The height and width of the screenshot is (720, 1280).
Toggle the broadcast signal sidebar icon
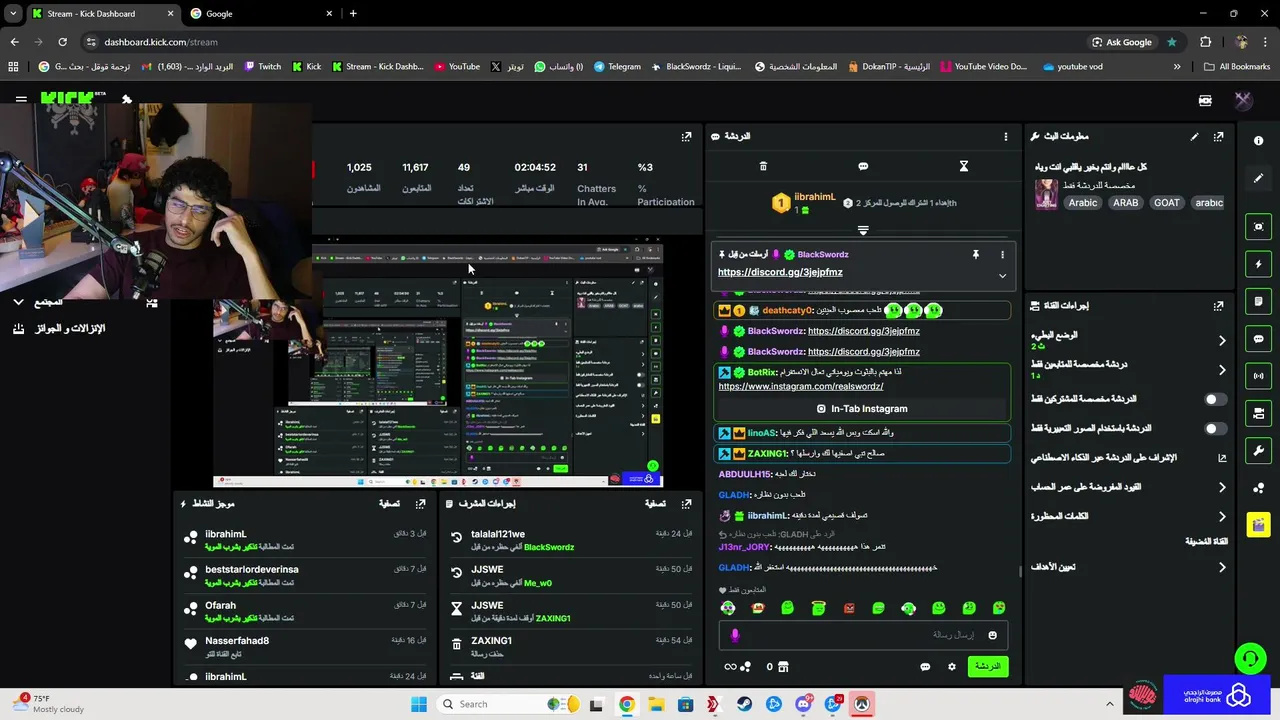(x=1258, y=376)
